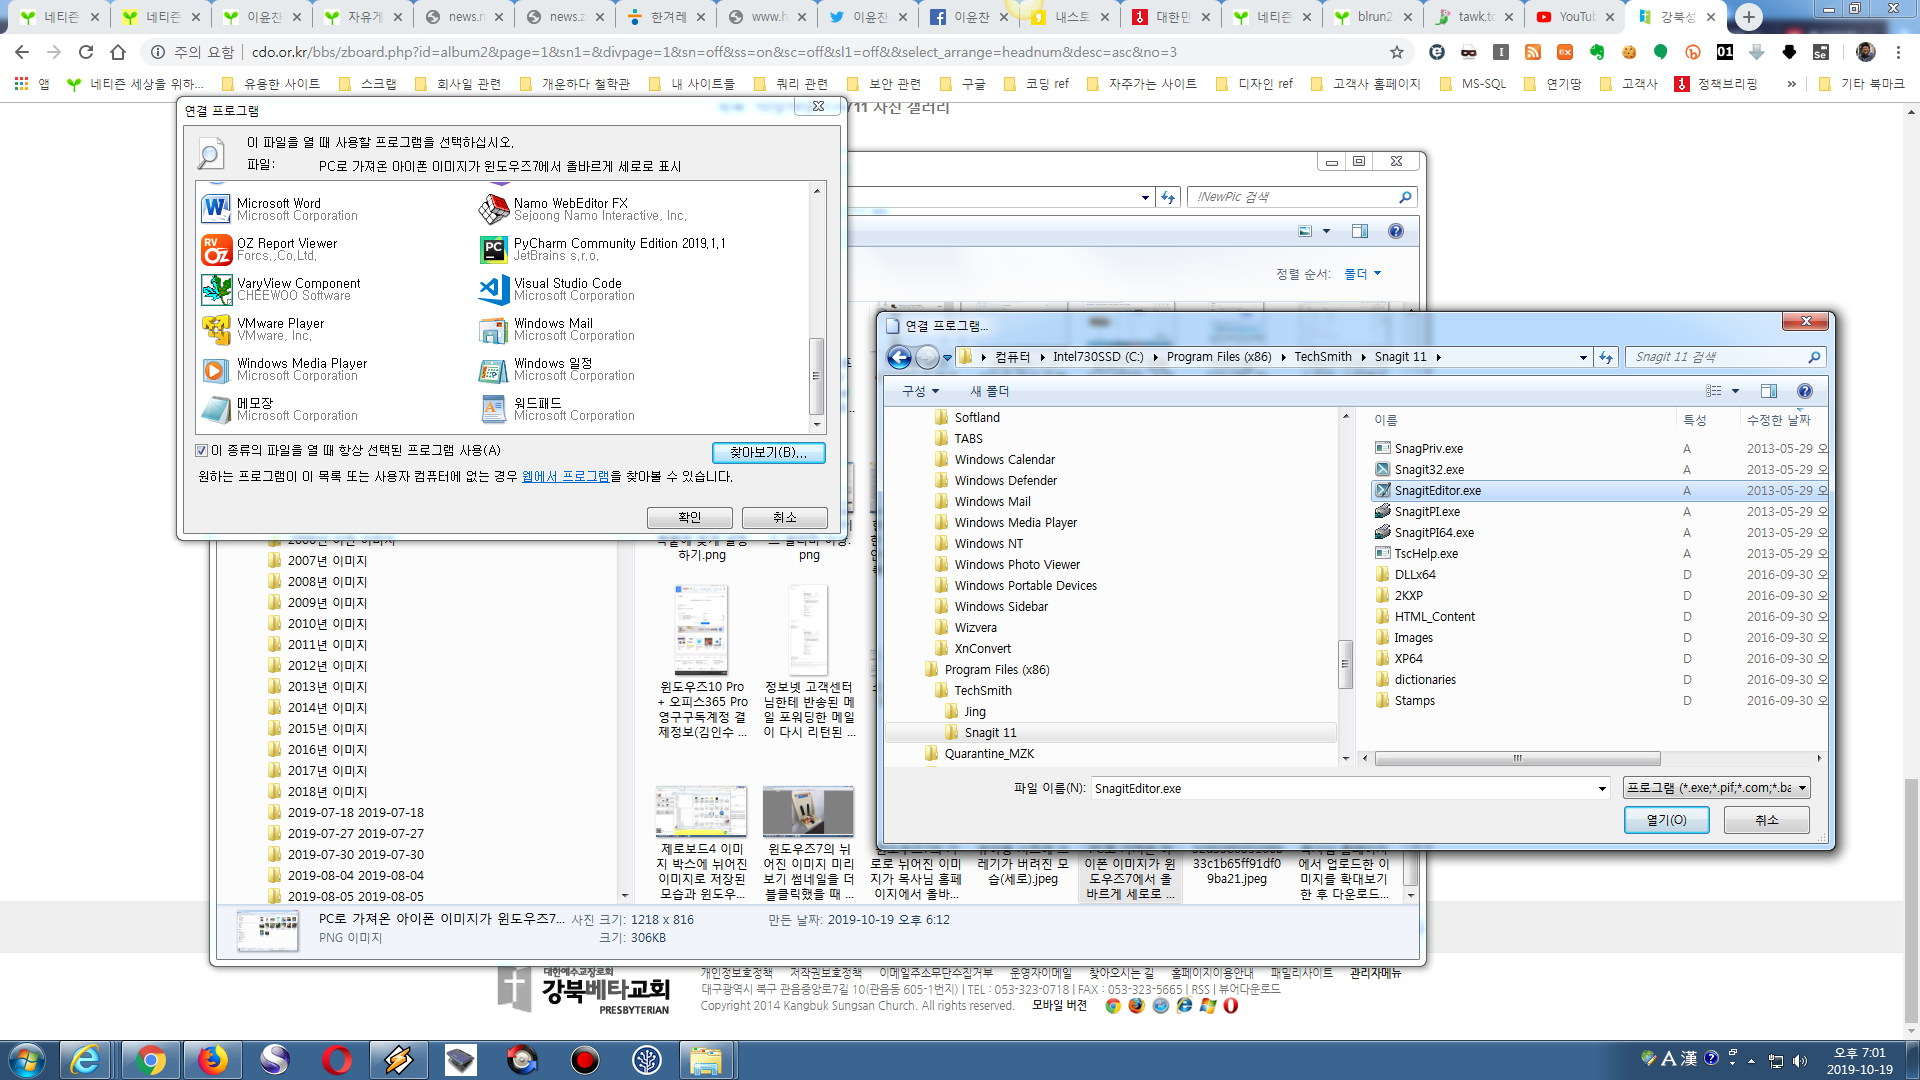Toggle preview pane in Snagit 11 dialog
1920x1080 pixels.
(1768, 391)
